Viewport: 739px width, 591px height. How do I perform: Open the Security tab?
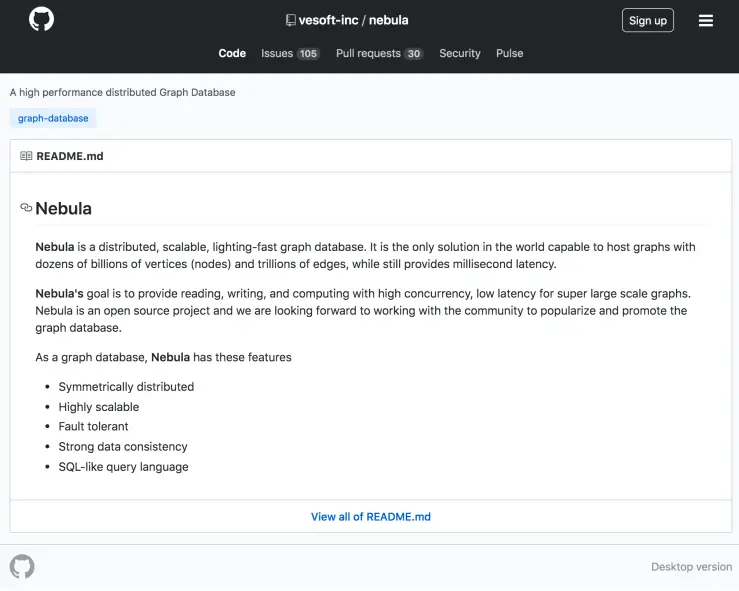[x=460, y=54]
